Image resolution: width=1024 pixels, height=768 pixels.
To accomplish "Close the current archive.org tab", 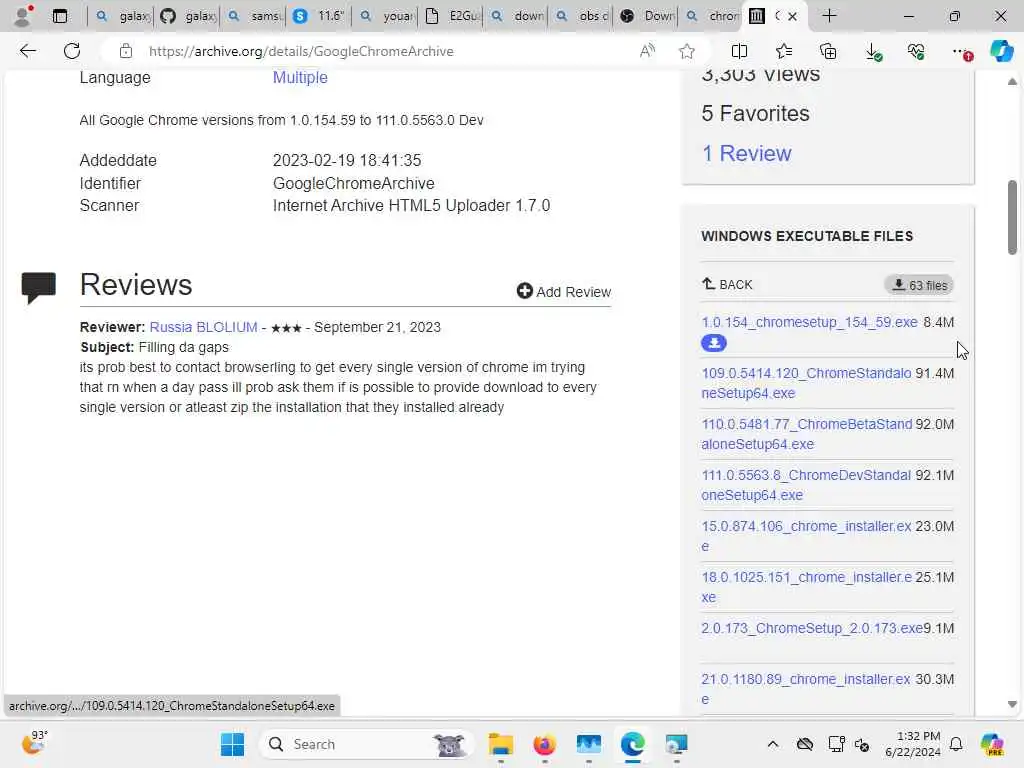I will pos(792,16).
